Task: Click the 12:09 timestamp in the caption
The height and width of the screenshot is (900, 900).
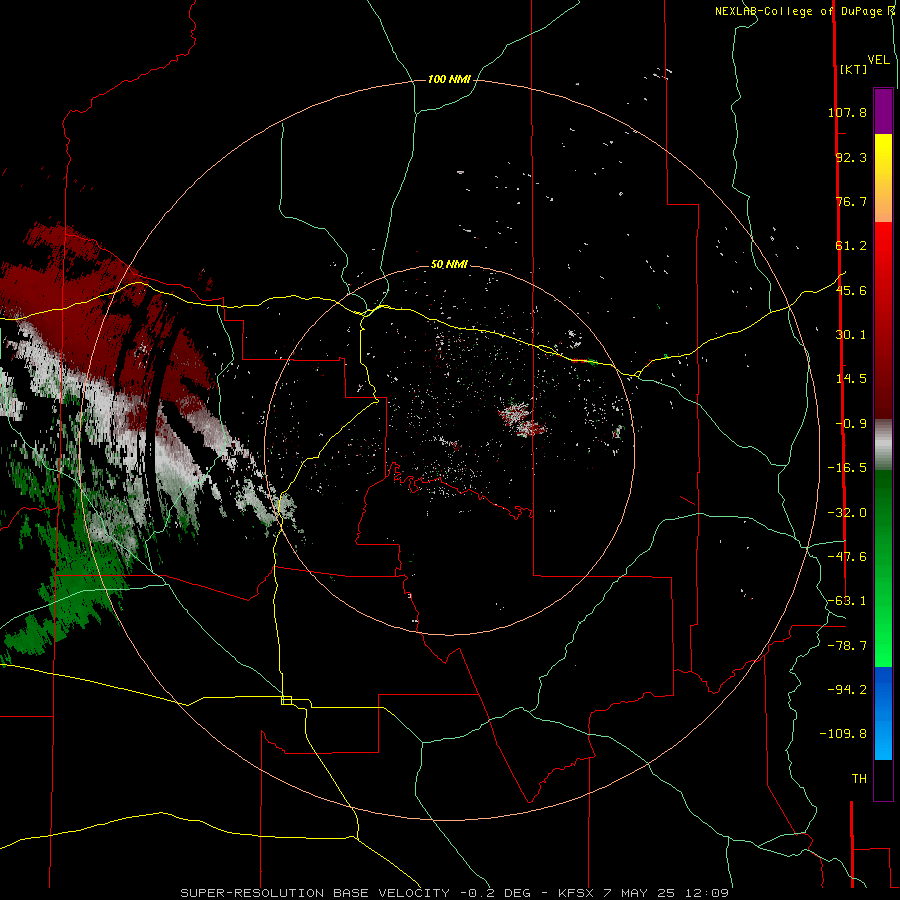Action: (x=709, y=893)
